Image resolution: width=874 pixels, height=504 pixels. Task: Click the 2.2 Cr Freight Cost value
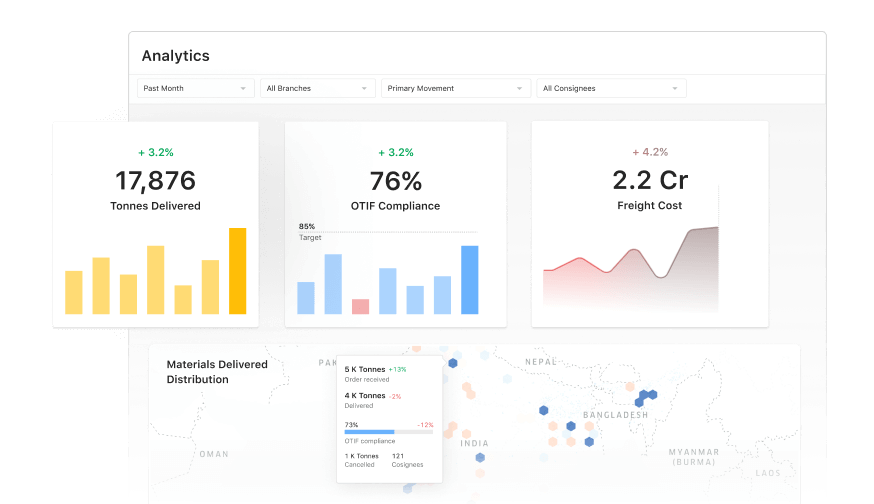[x=649, y=181]
